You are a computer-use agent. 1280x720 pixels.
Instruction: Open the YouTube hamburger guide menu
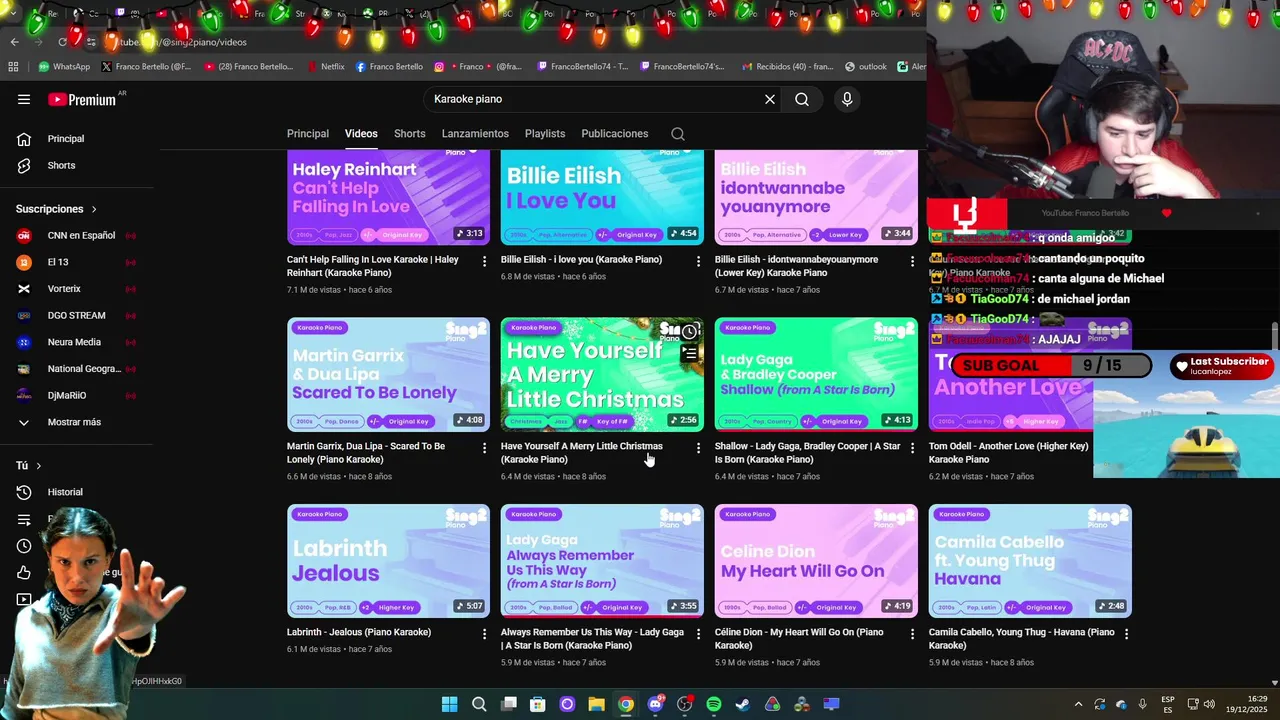click(x=24, y=99)
